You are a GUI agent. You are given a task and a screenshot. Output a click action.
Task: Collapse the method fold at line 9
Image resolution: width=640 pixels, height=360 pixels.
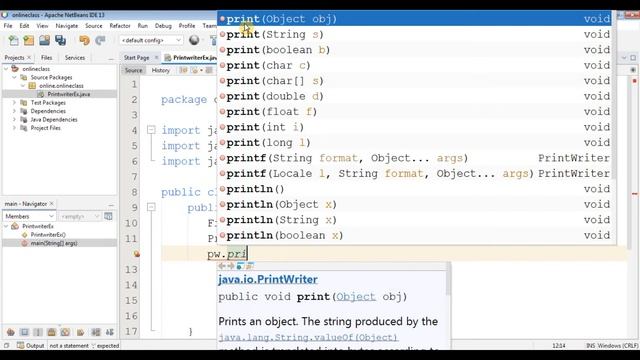pos(151,207)
